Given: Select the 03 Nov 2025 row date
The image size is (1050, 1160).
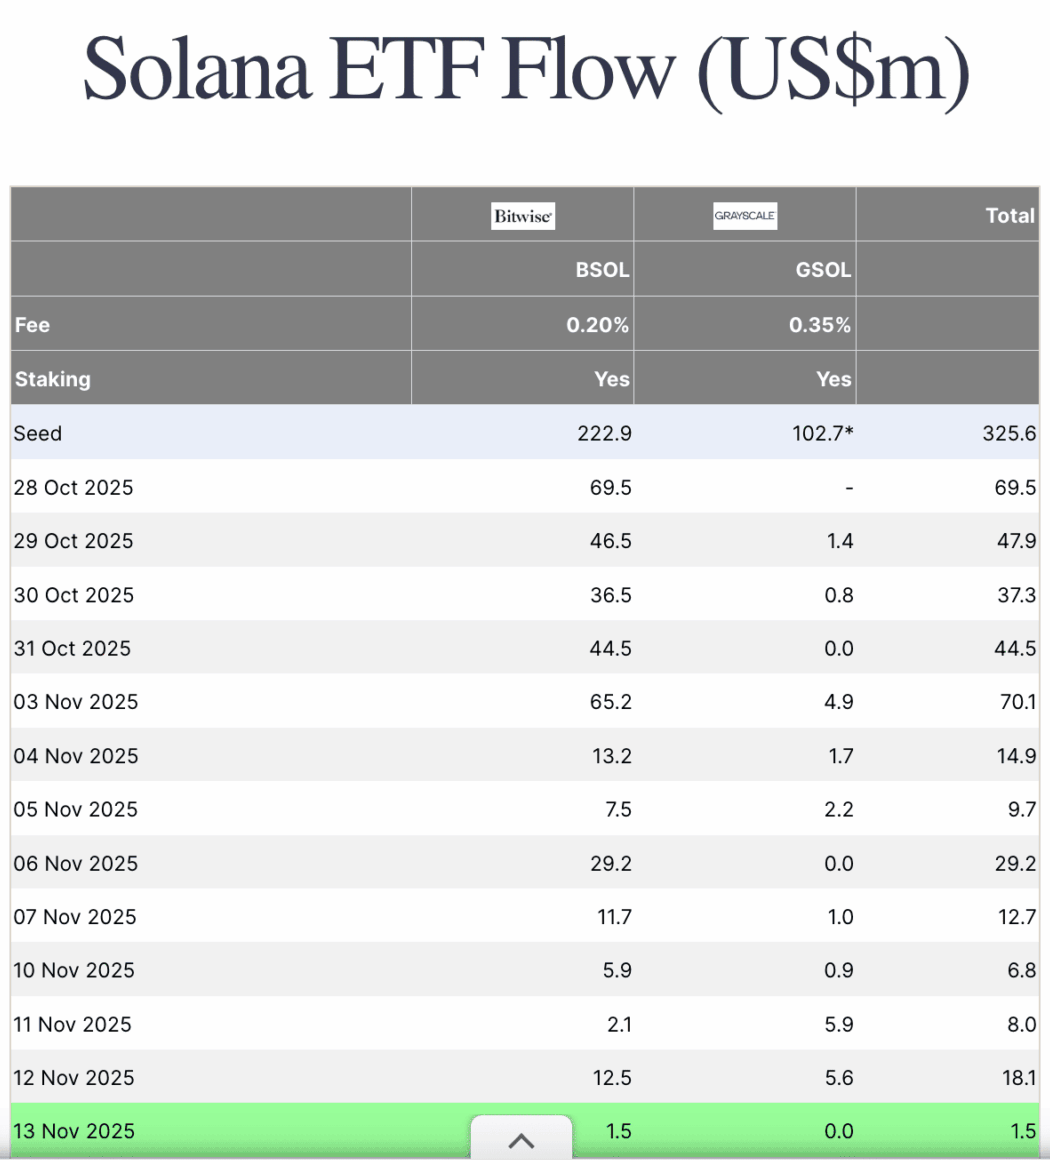Looking at the screenshot, I should click(x=76, y=702).
